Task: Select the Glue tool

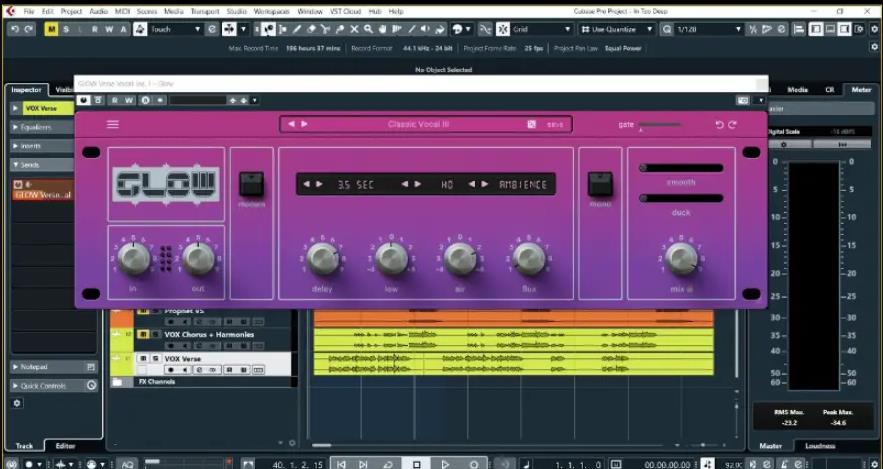Action: [340, 29]
